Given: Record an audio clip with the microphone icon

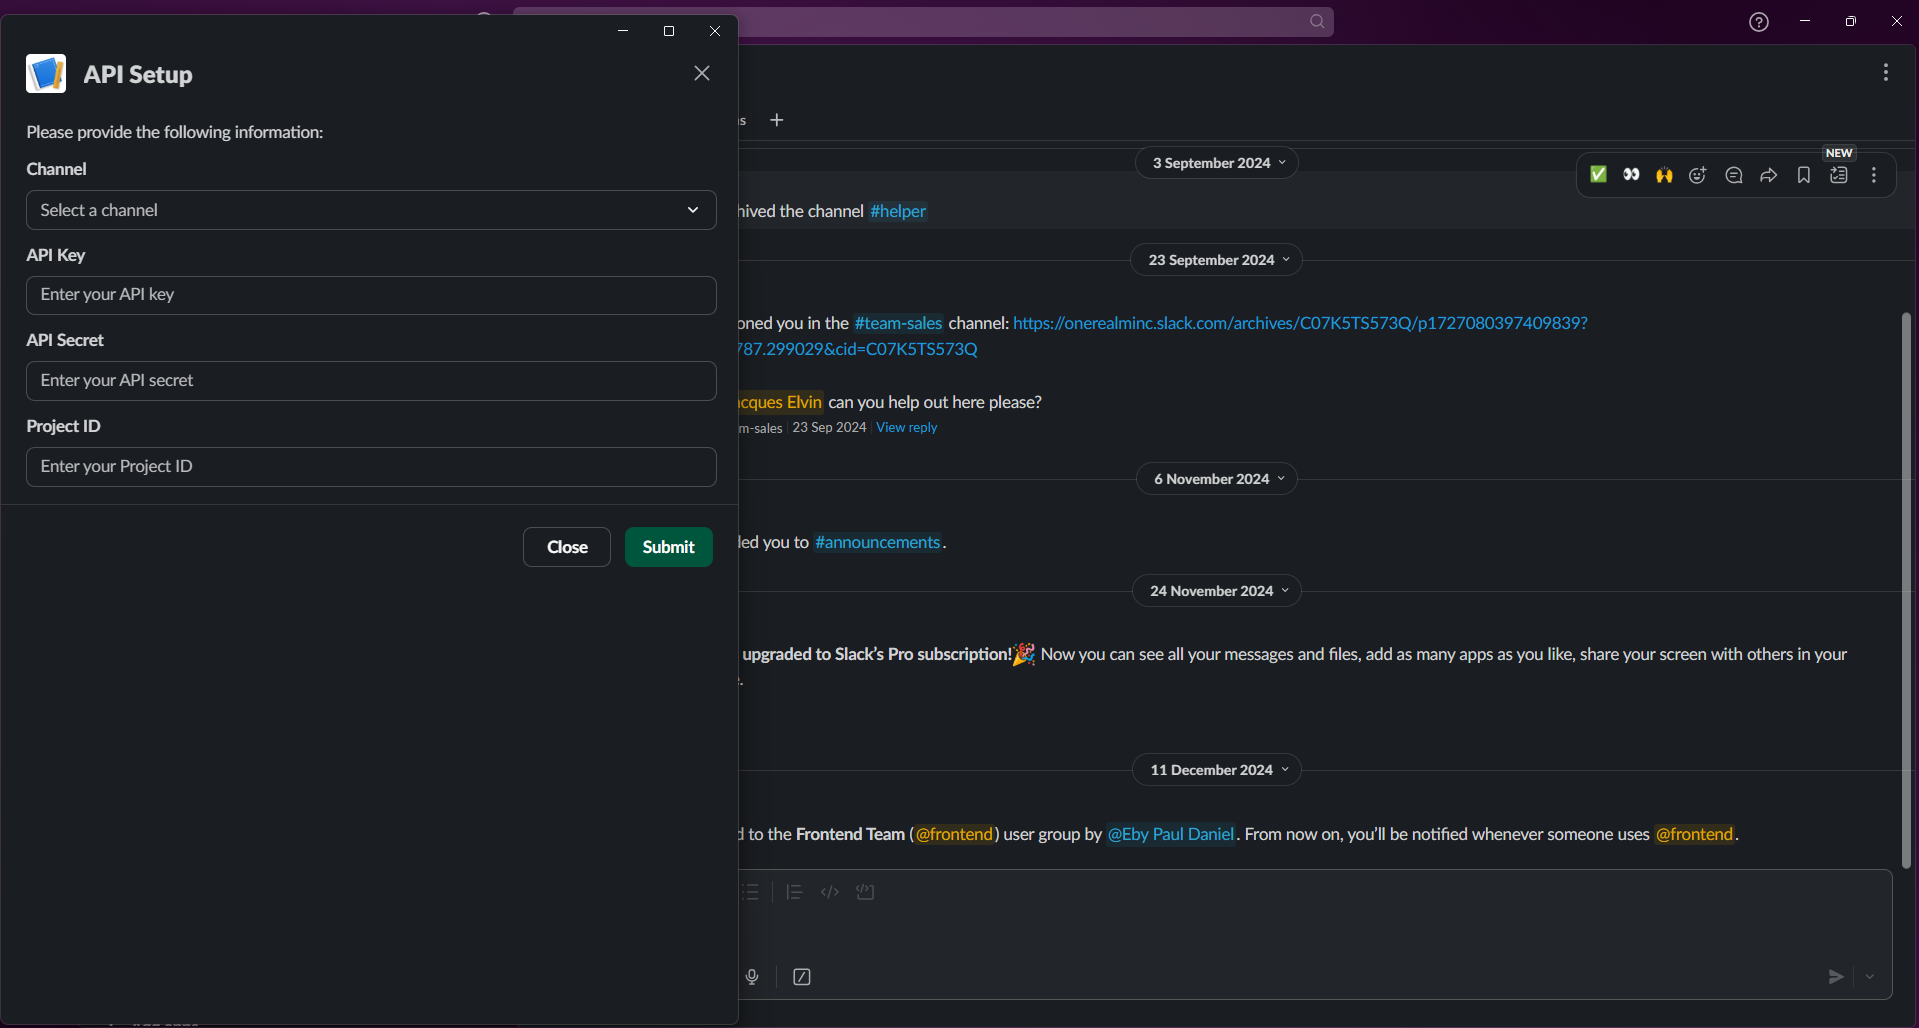Looking at the screenshot, I should click(x=752, y=977).
